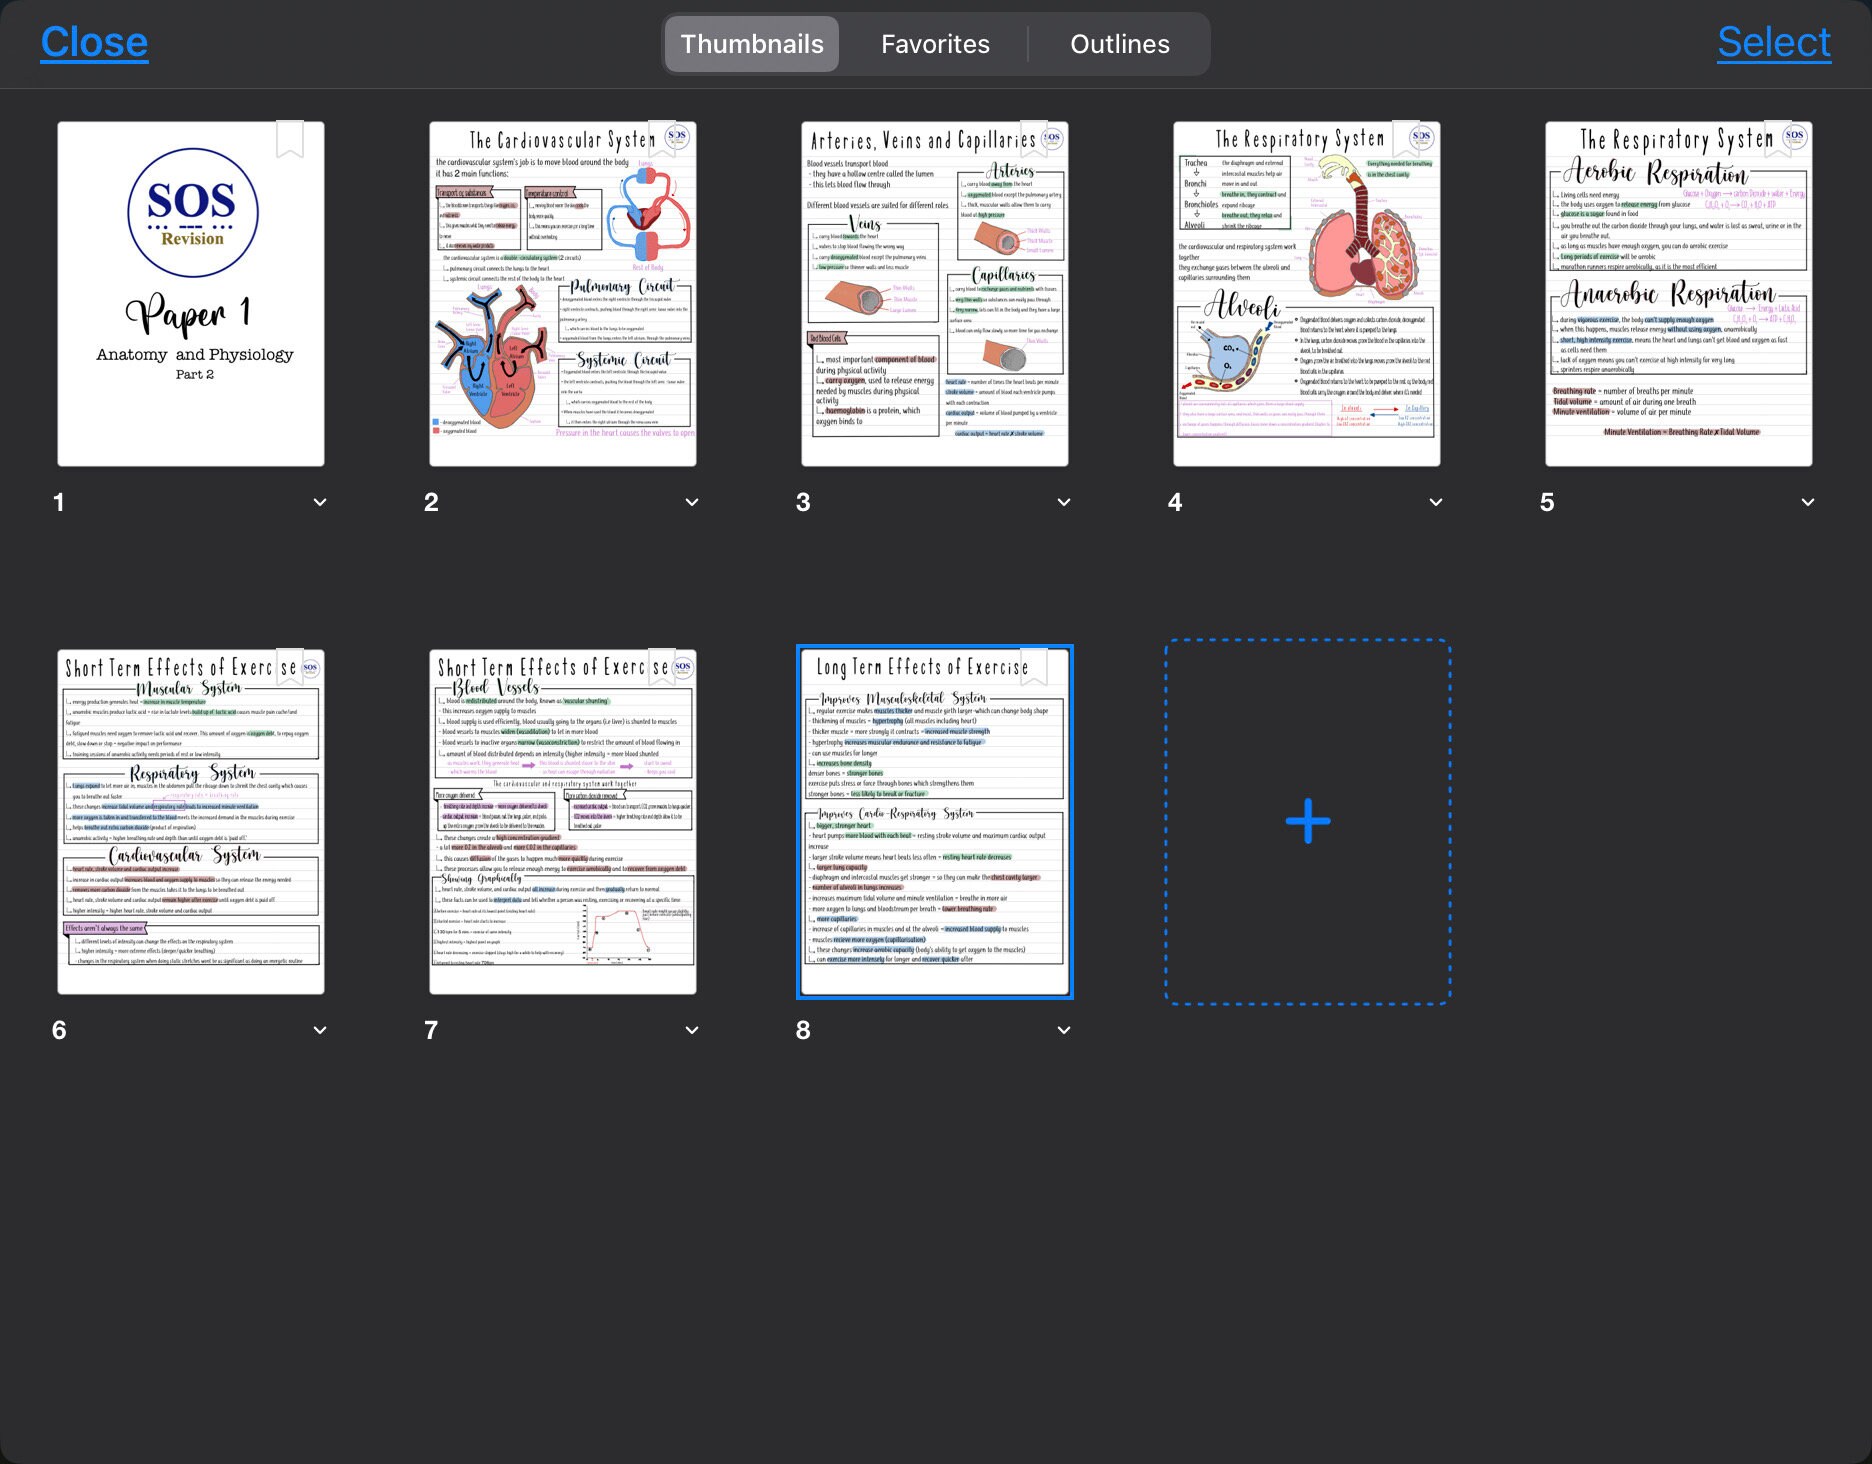The image size is (1872, 1464).
Task: Toggle bookmark ribbon on page 5 thumbnail
Action: 1778,140
